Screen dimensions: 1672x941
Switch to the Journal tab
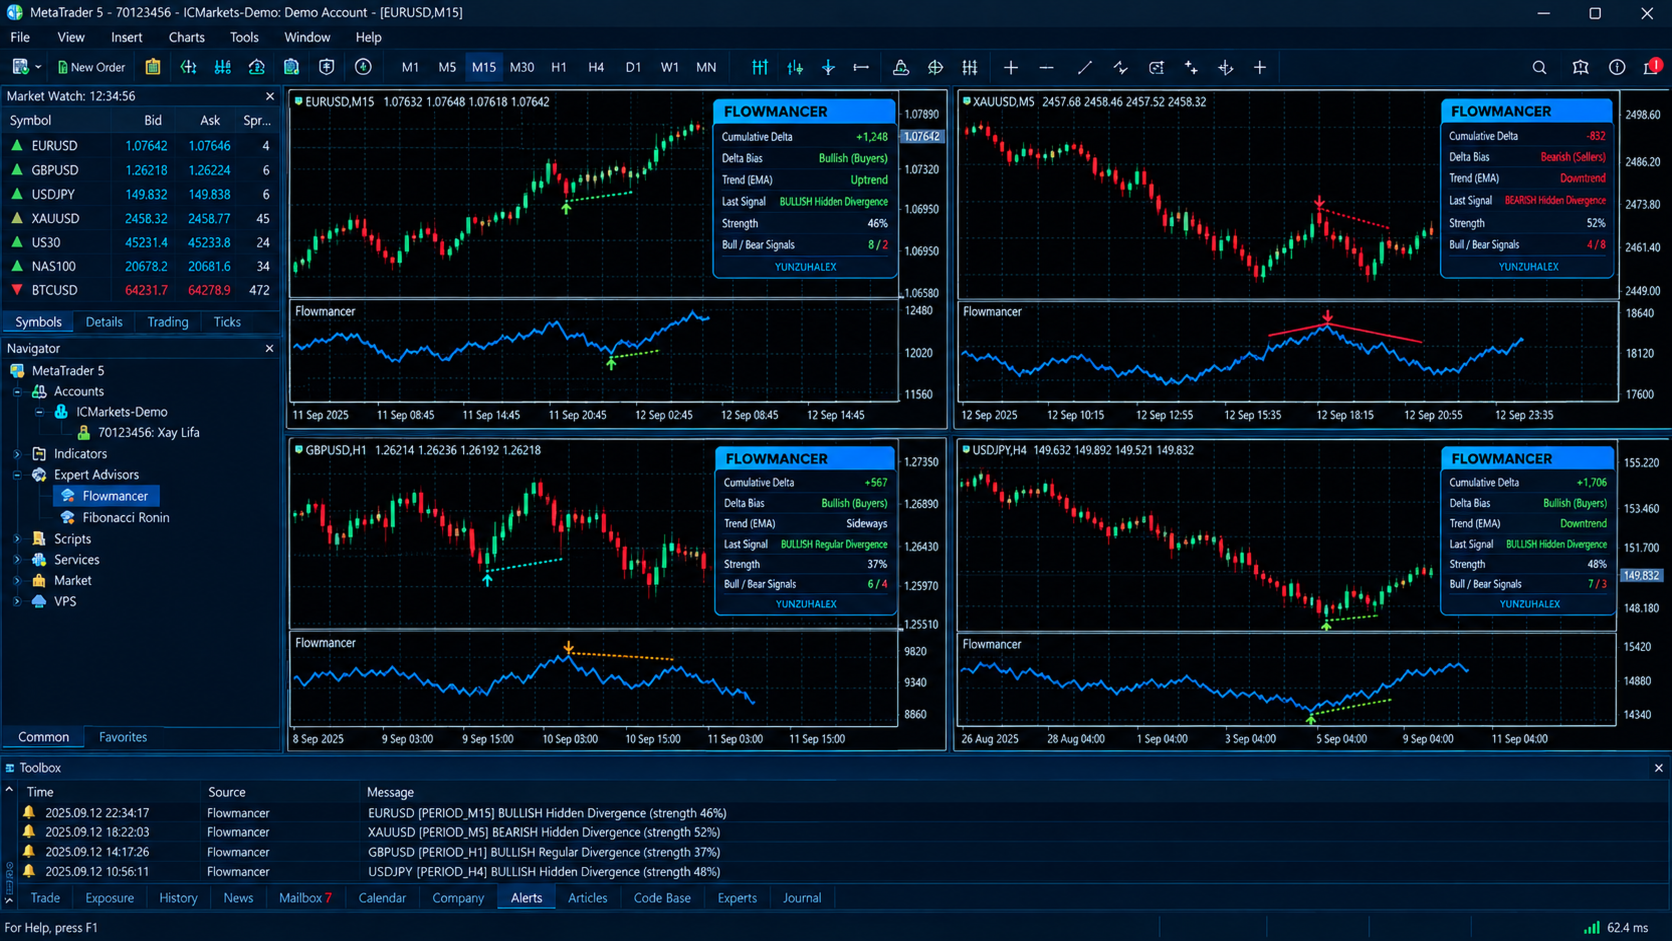802,898
